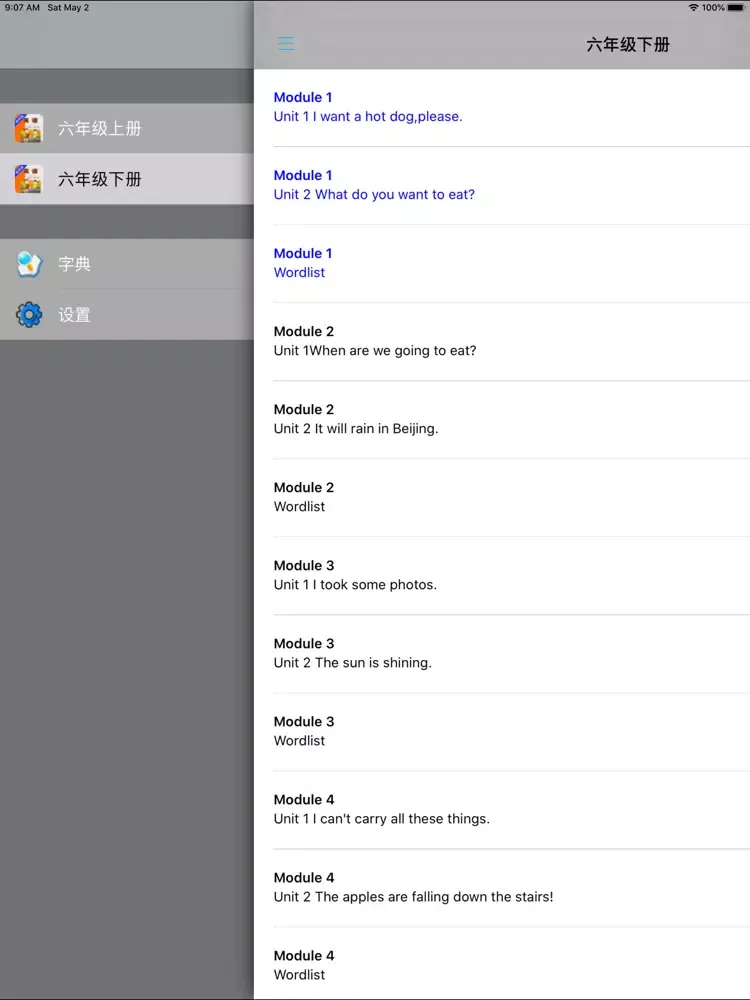The height and width of the screenshot is (1000, 750).
Task: Open the Module 1 Wordlist
Action: tap(502, 263)
